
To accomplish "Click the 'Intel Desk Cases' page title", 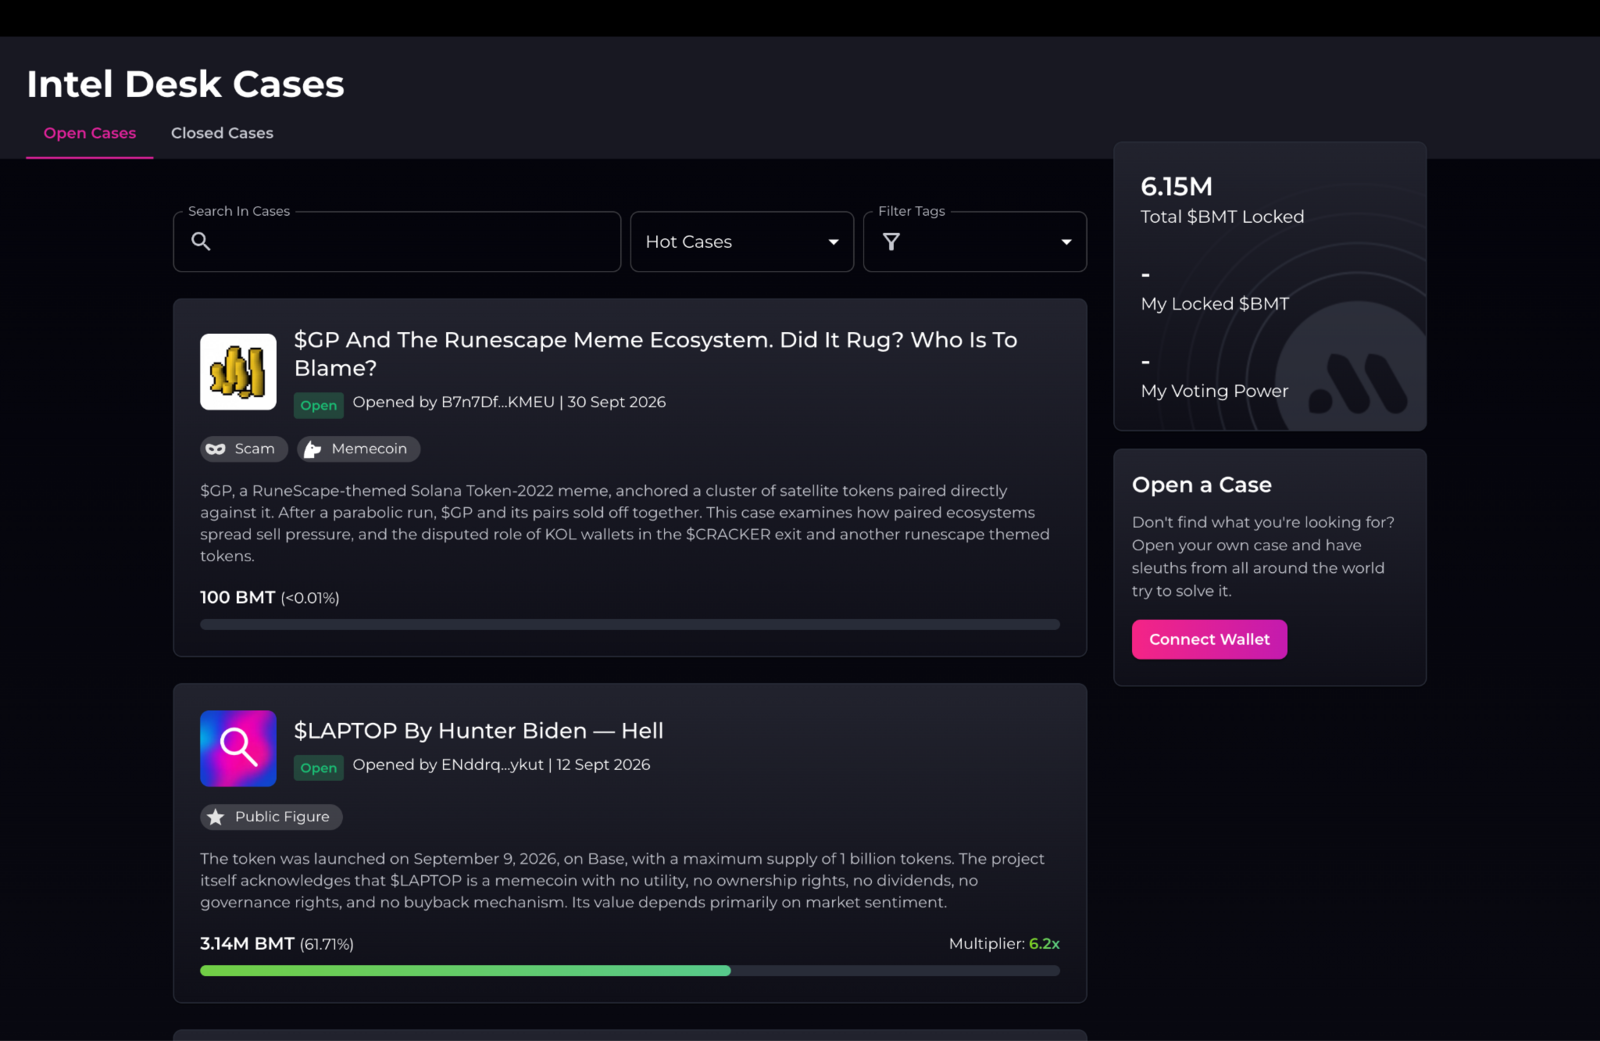I will [x=186, y=84].
